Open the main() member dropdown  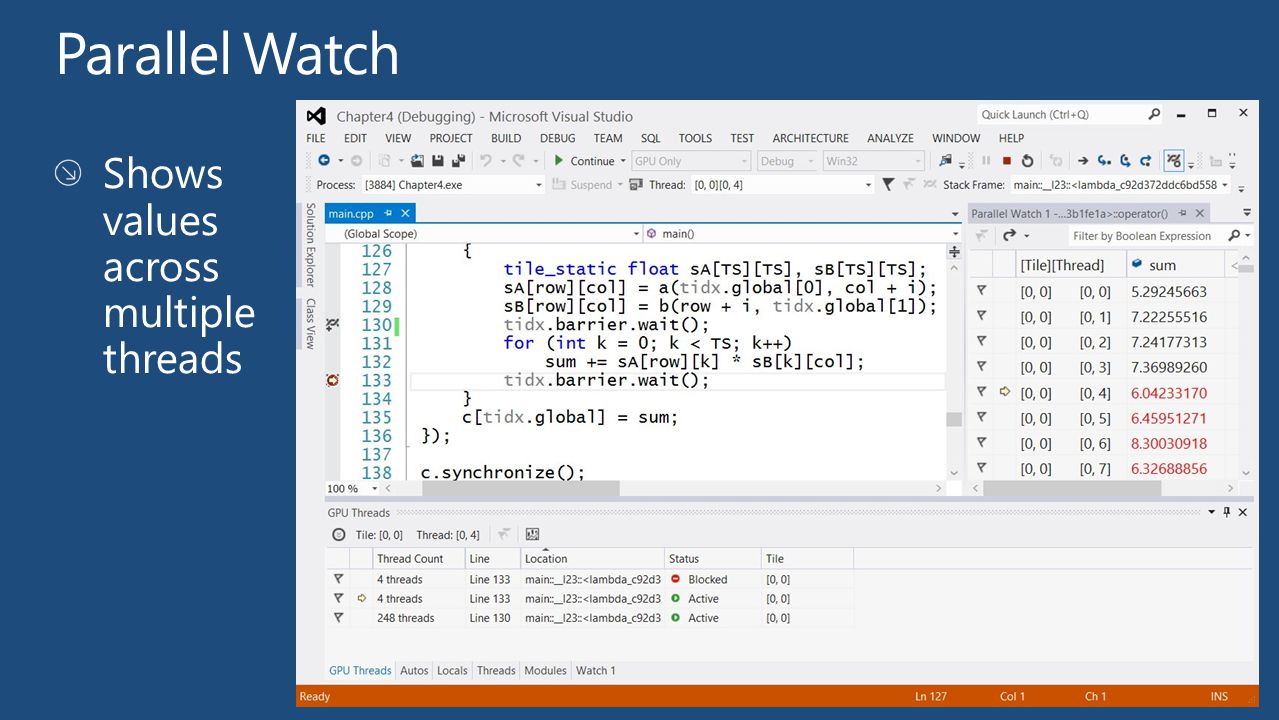point(803,233)
